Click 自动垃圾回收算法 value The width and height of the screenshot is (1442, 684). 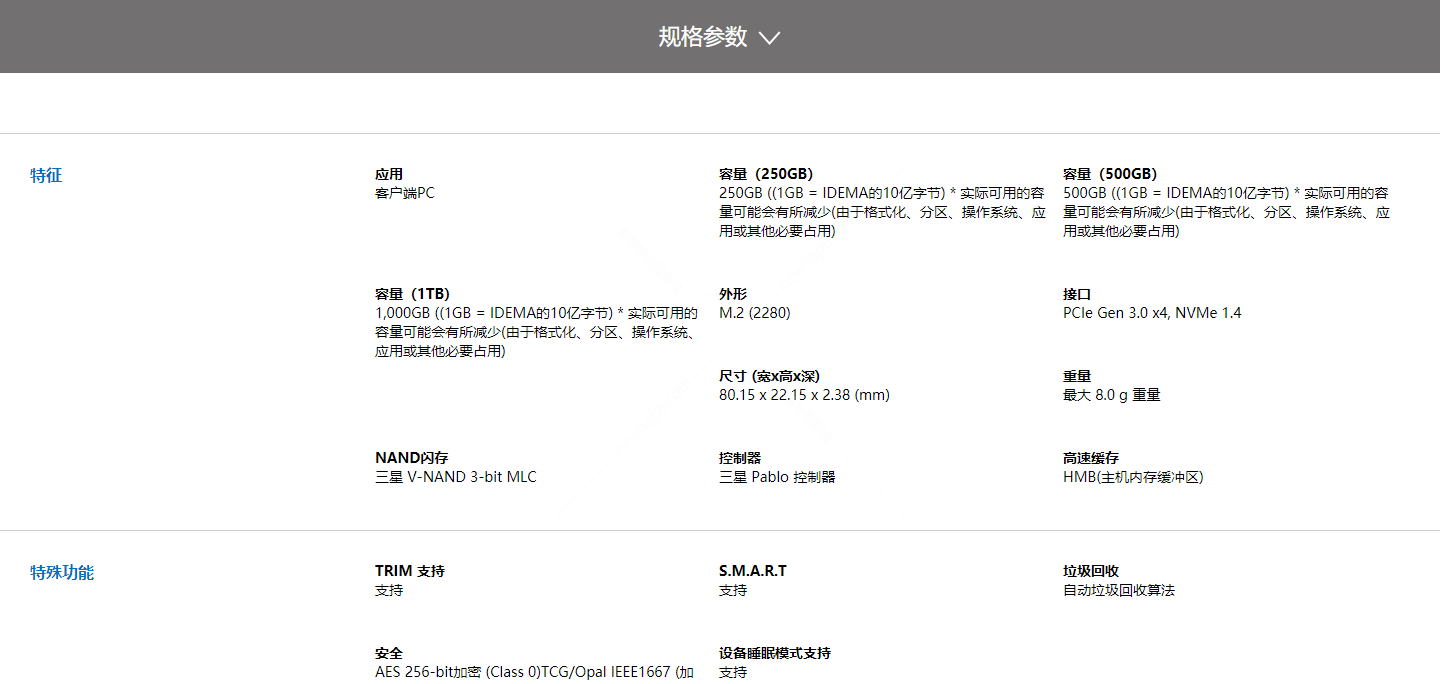[1119, 590]
